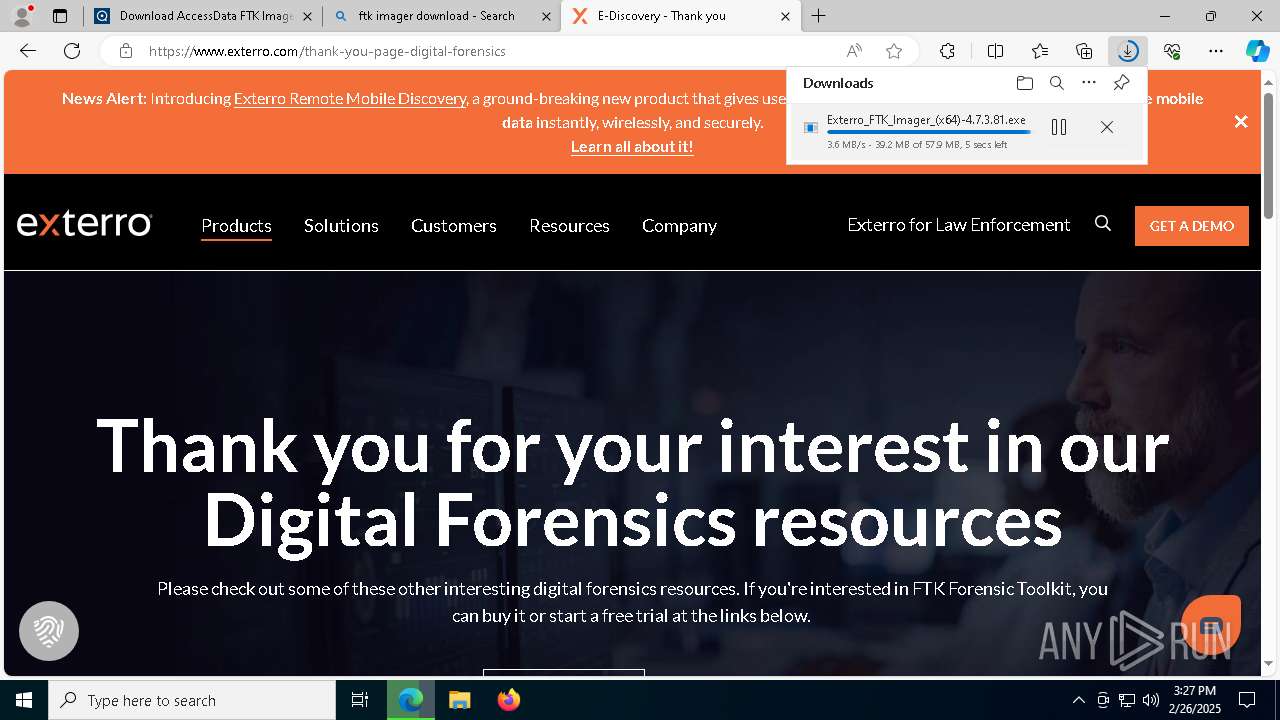The width and height of the screenshot is (1280, 720).
Task: Open the volume control icon
Action: pyautogui.click(x=1150, y=700)
